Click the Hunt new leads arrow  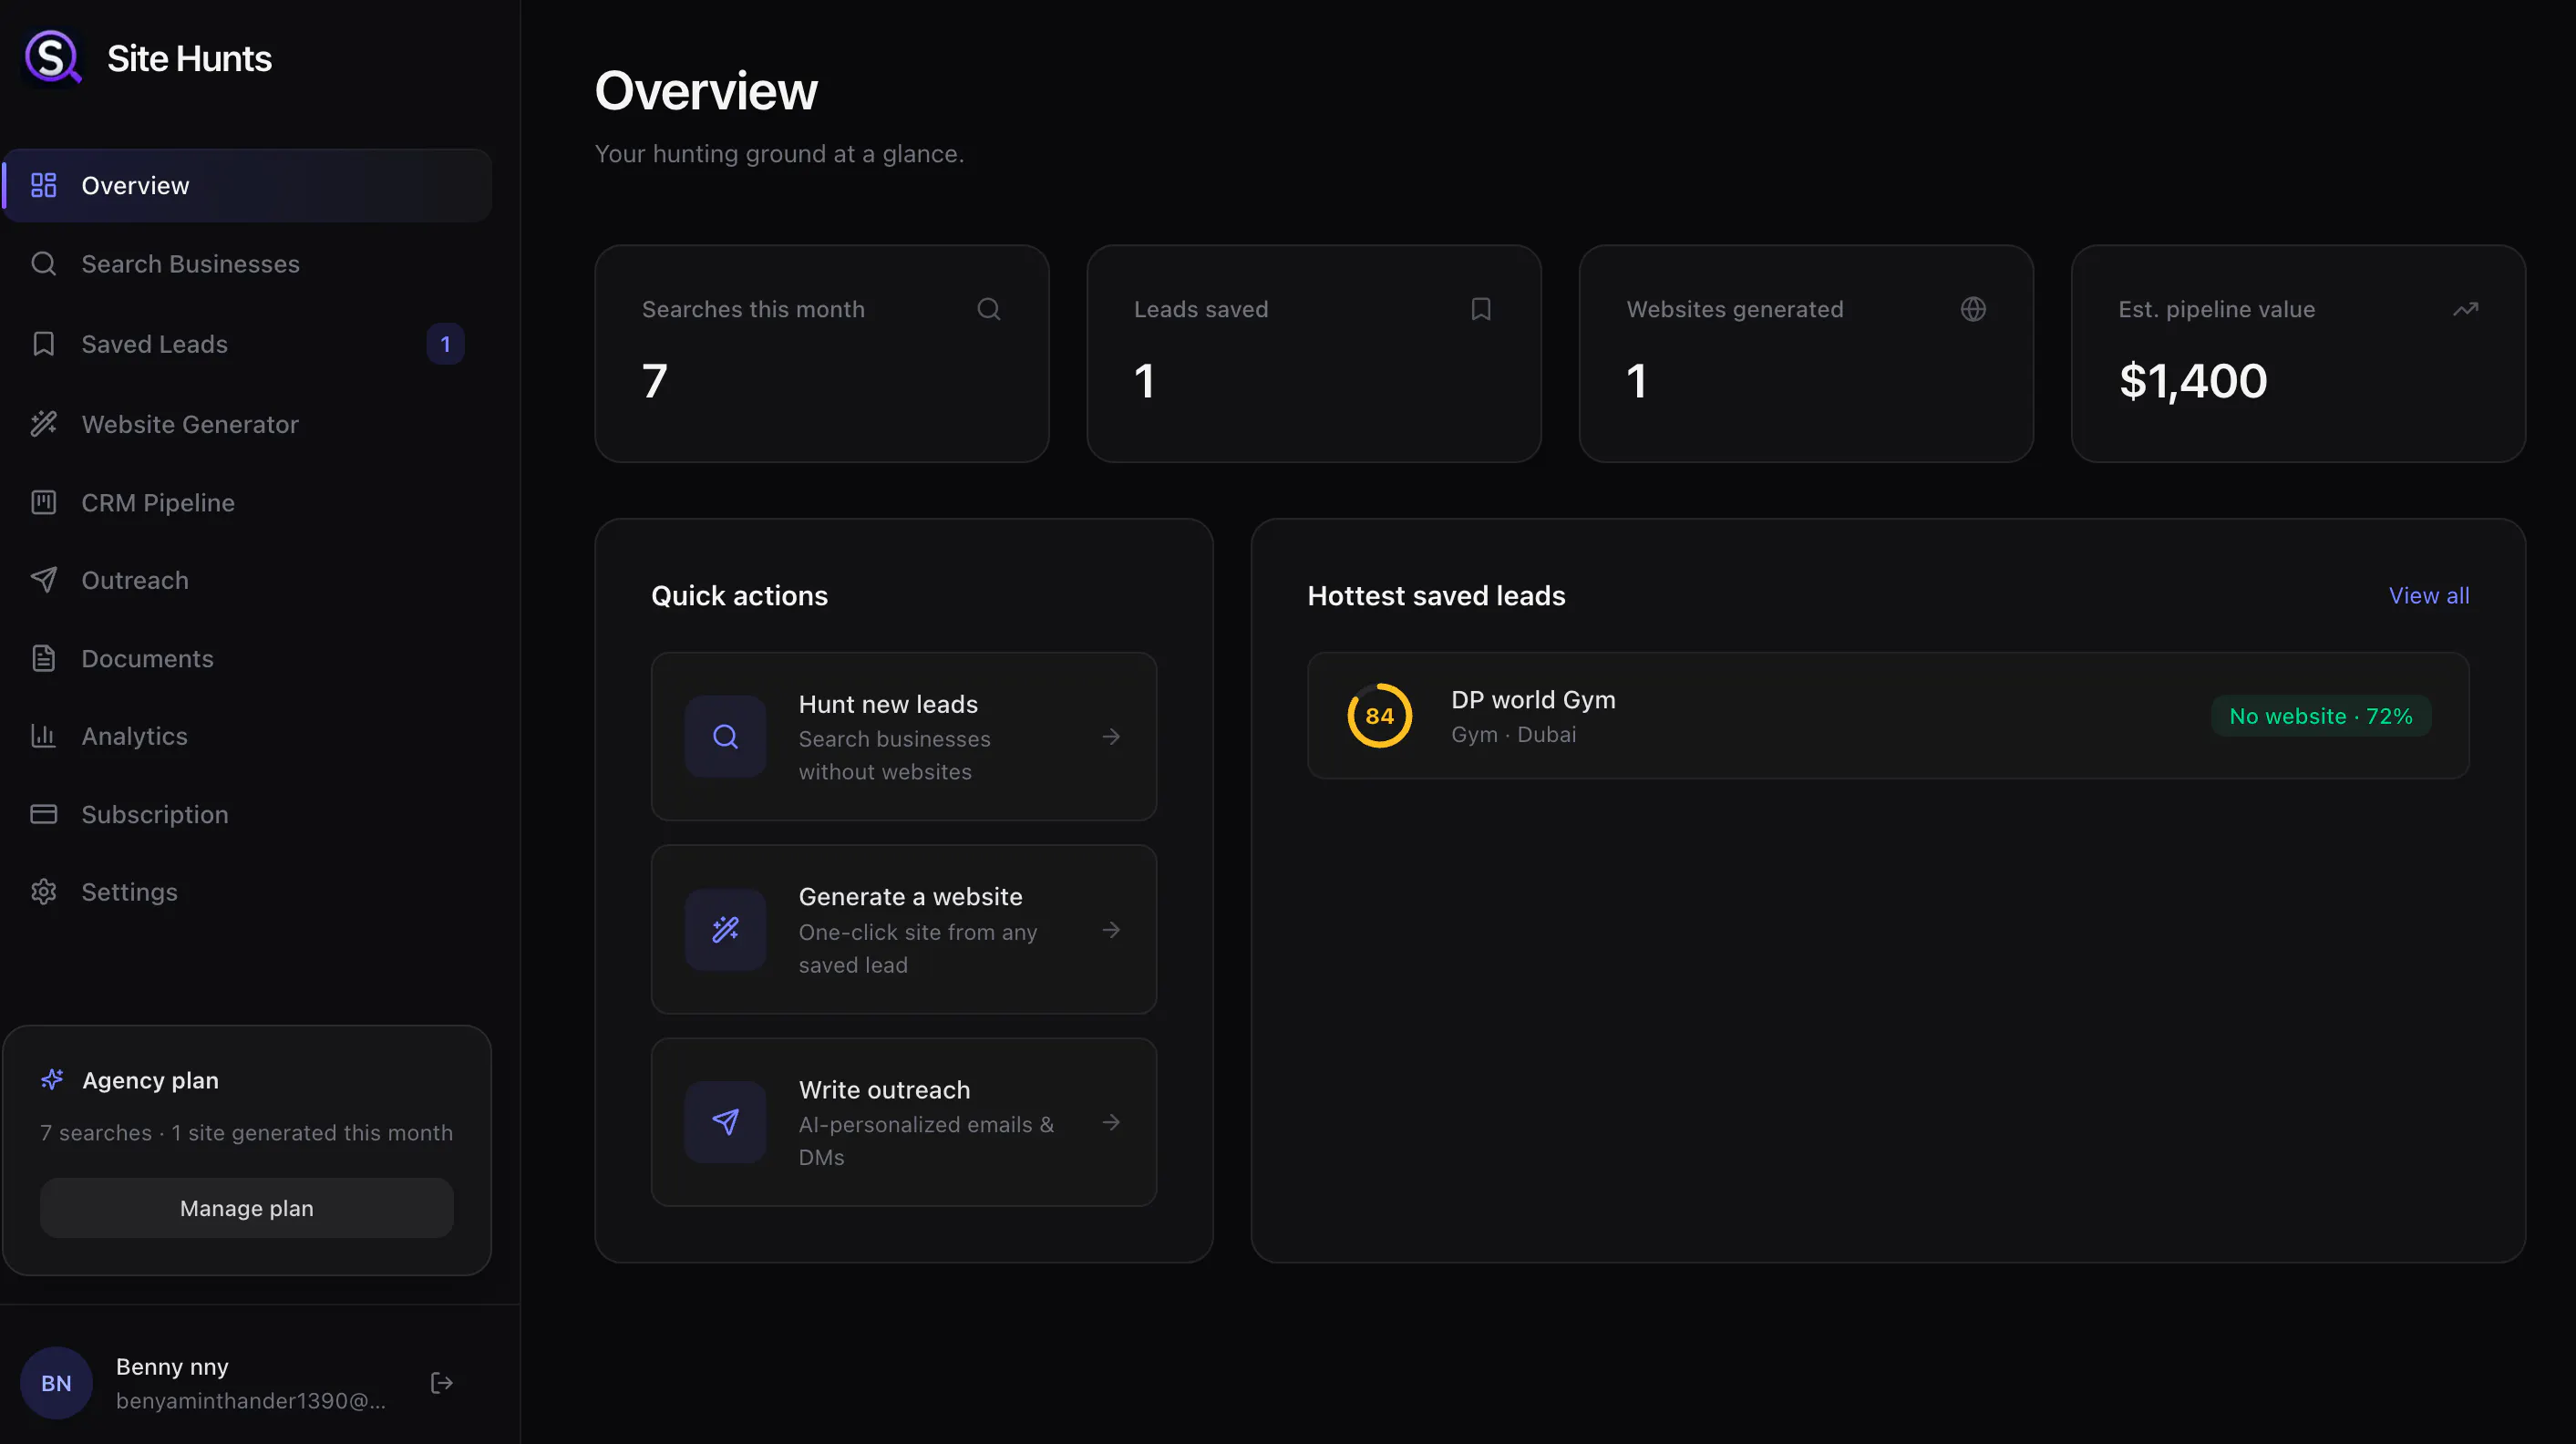point(1111,737)
